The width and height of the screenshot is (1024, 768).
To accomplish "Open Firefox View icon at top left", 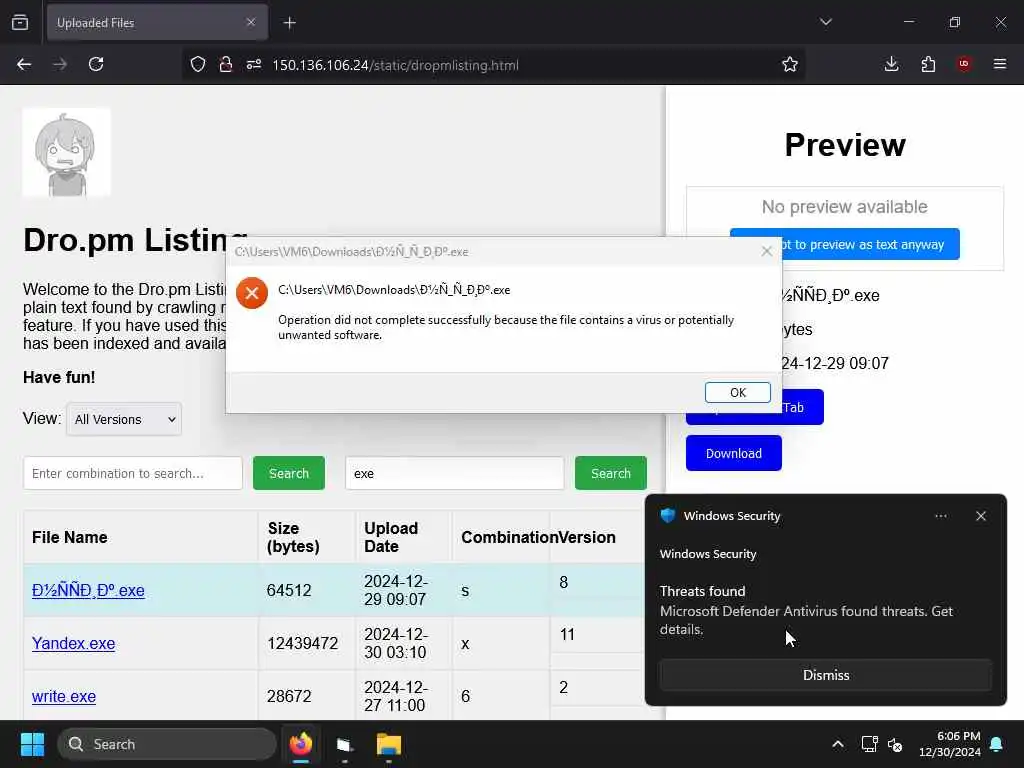I will pos(20,22).
